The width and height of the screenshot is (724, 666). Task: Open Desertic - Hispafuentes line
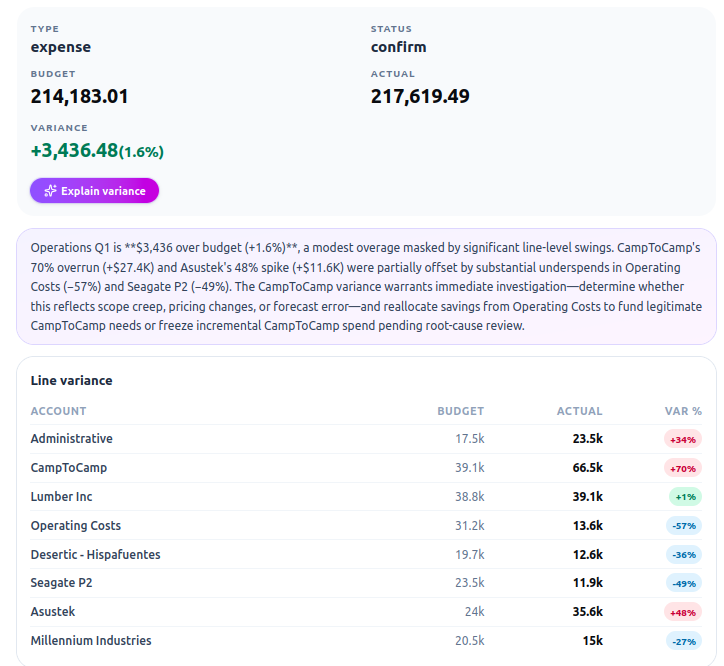[x=366, y=554]
